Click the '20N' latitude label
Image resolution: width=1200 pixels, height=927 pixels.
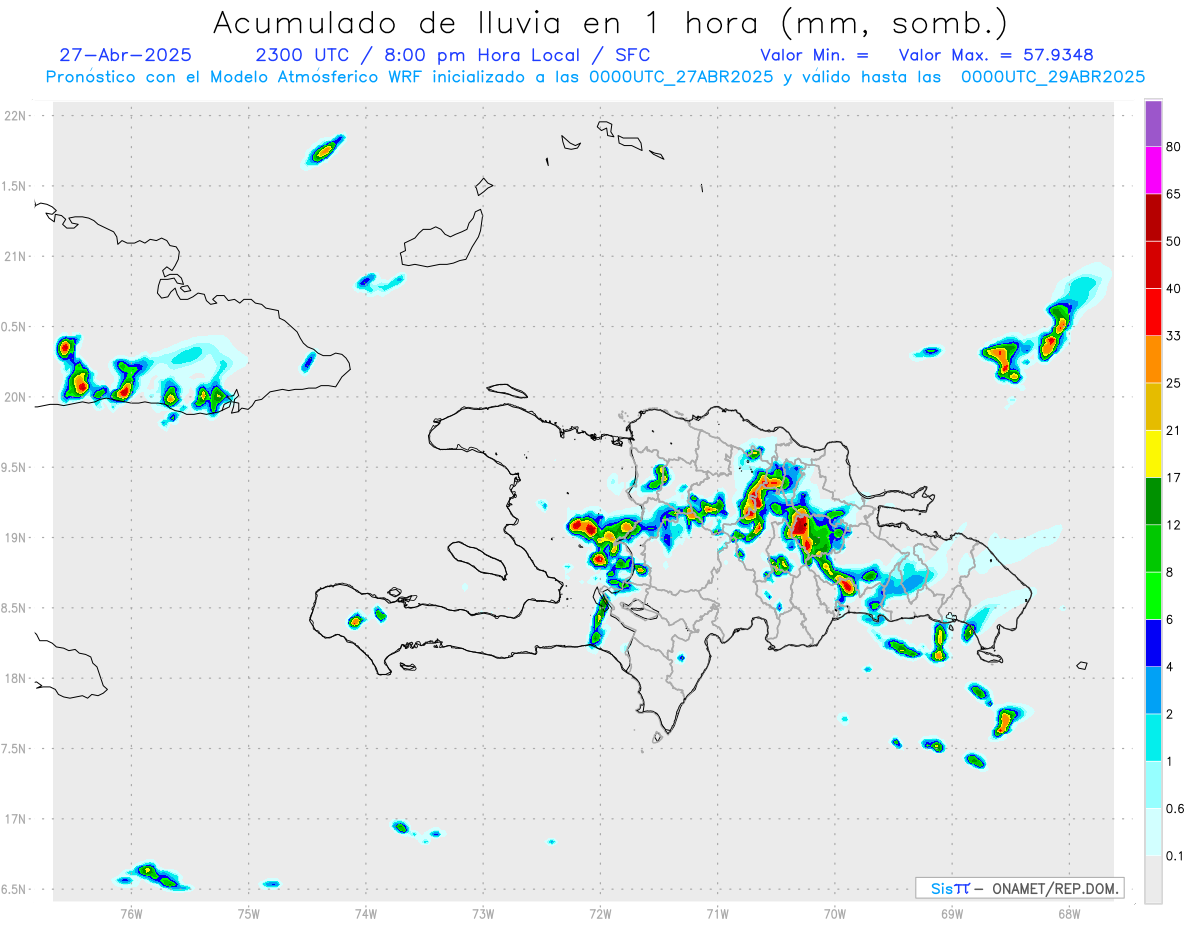point(16,397)
